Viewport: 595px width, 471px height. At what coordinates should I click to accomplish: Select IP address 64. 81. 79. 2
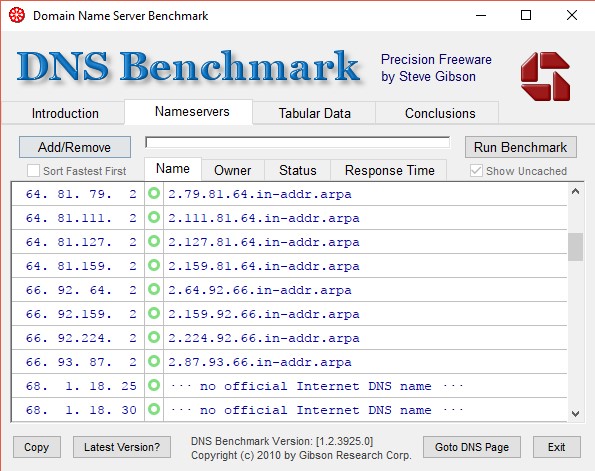tap(81, 194)
